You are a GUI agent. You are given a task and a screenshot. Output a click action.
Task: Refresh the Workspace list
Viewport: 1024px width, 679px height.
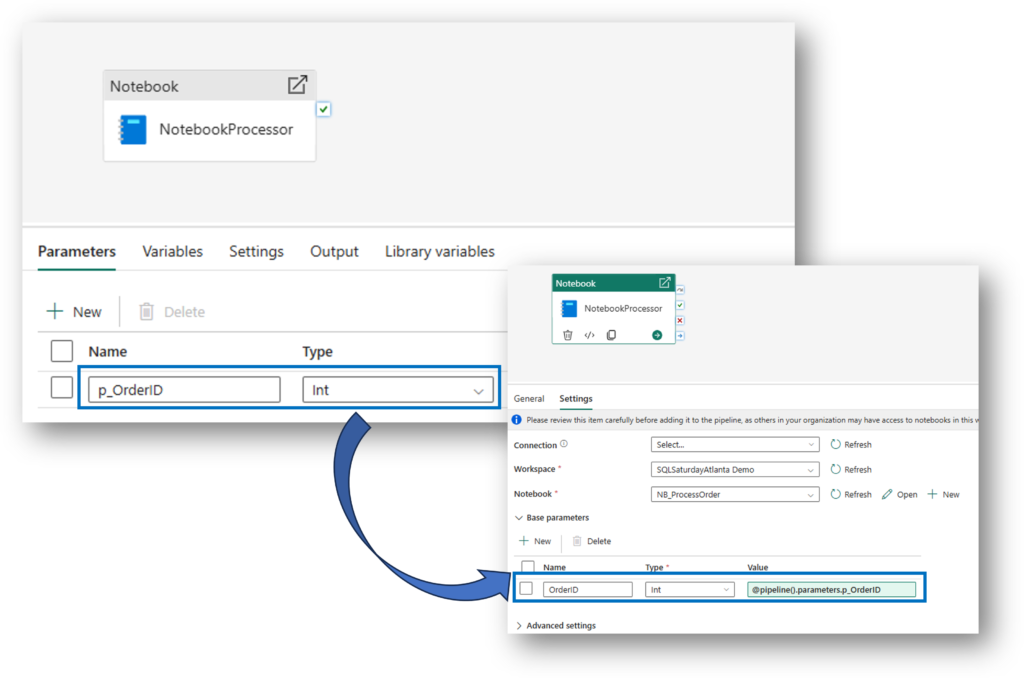[x=850, y=469]
